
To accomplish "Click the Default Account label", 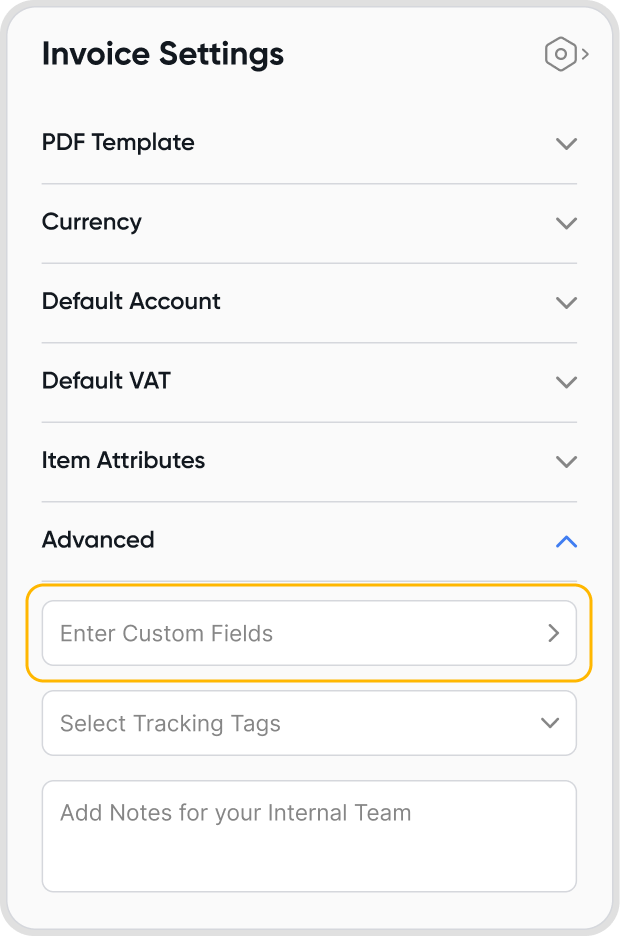I will (x=131, y=301).
